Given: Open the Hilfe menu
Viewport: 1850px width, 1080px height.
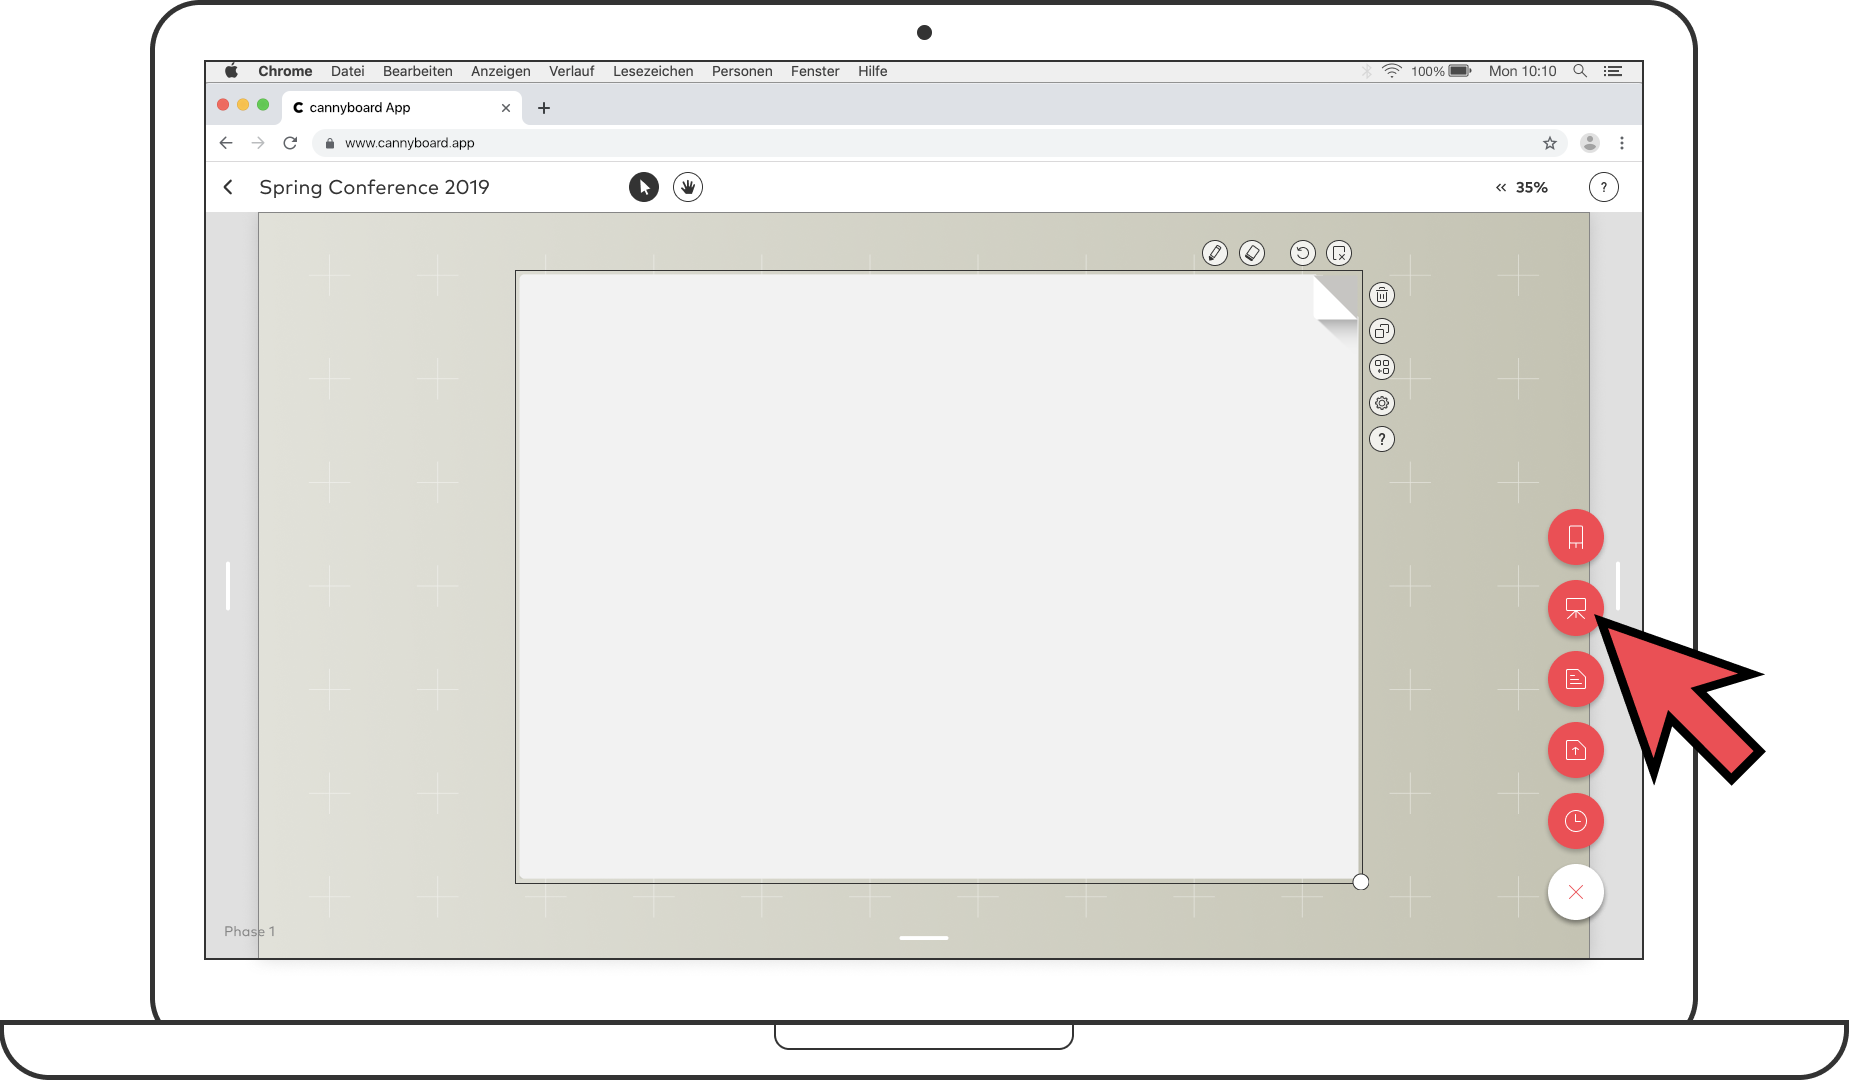Looking at the screenshot, I should coord(873,71).
